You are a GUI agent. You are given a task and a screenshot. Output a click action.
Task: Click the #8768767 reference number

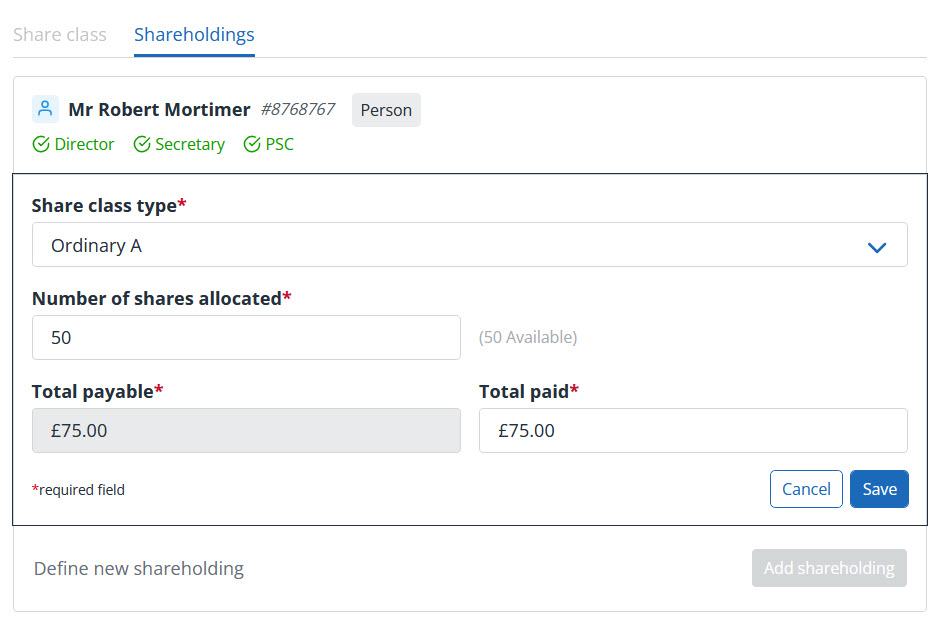(298, 109)
